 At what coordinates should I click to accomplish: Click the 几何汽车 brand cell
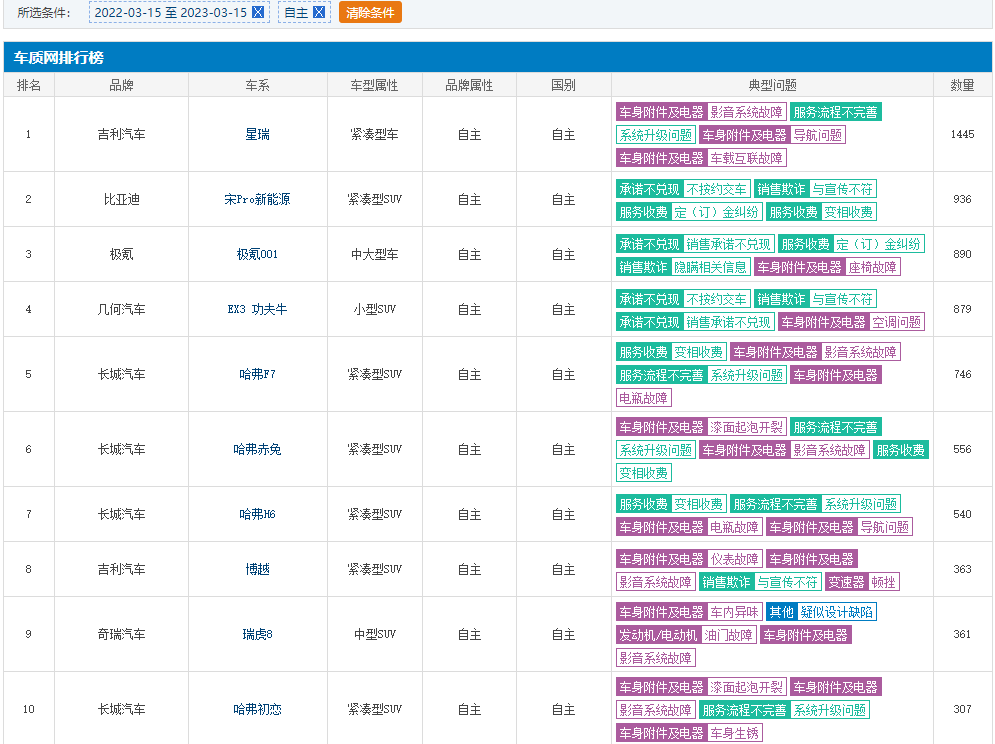click(x=121, y=309)
